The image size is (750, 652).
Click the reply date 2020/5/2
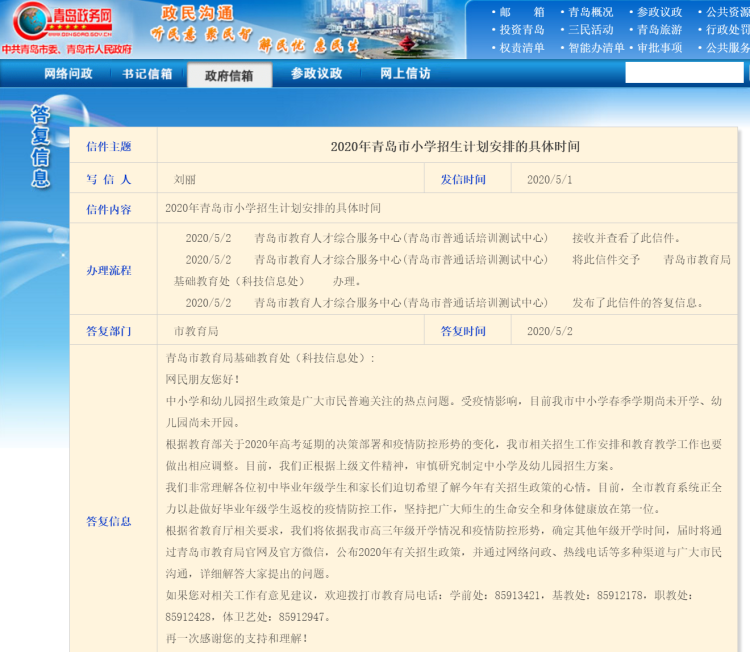coord(550,331)
